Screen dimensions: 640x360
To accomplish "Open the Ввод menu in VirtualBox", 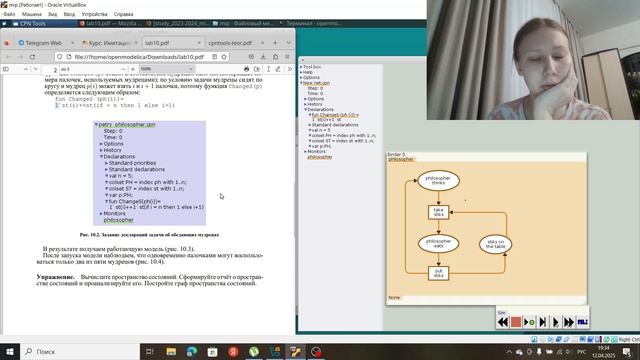I will tap(69, 14).
